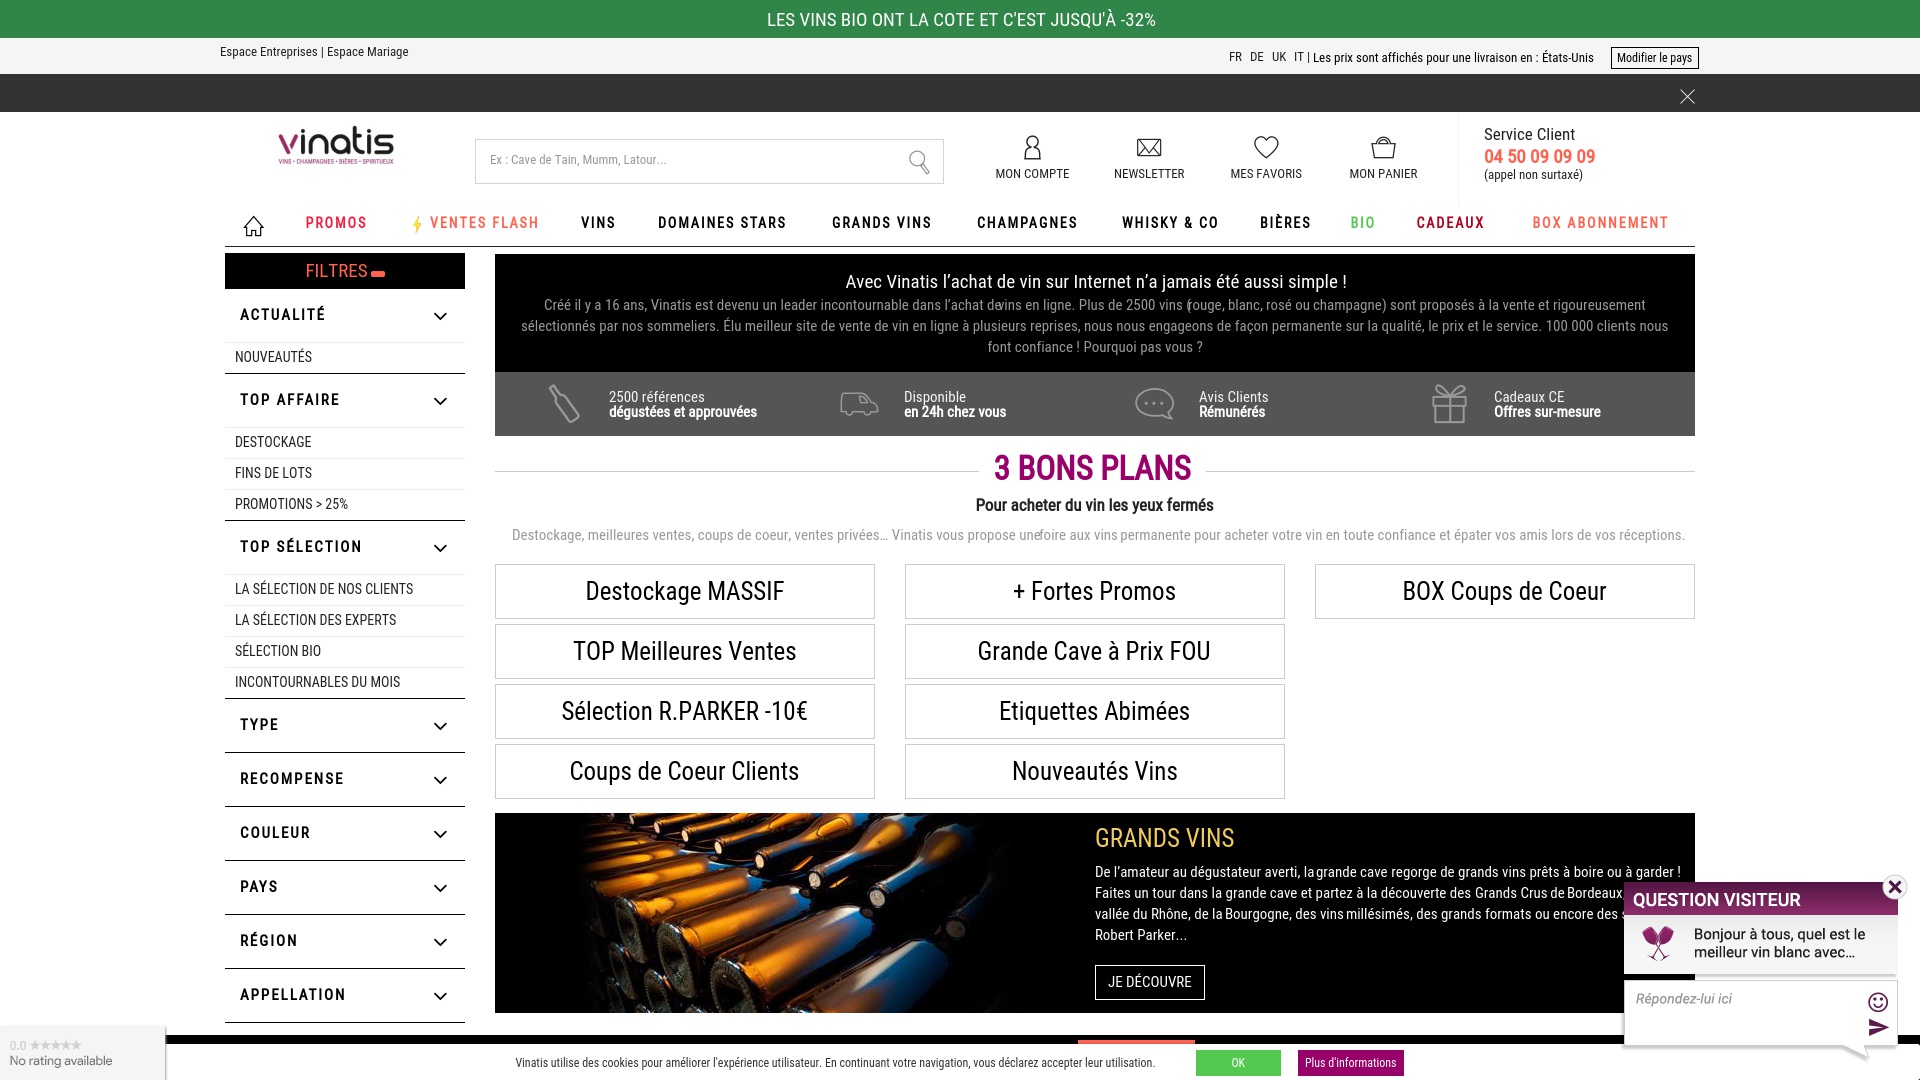
Task: Click the wine glasses chat avatar icon
Action: pos(1658,943)
